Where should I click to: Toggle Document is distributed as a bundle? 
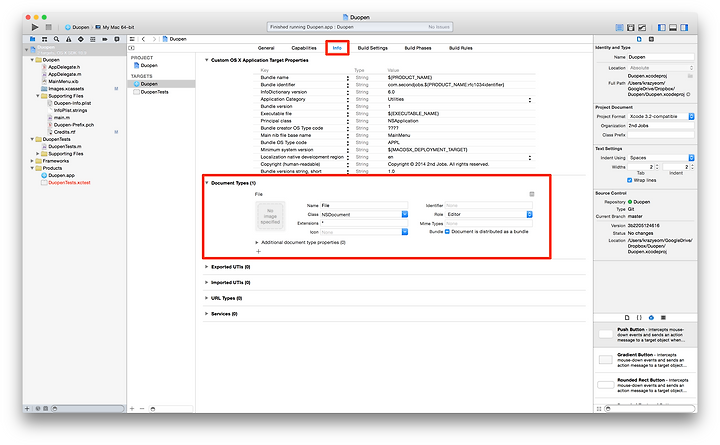(x=447, y=231)
